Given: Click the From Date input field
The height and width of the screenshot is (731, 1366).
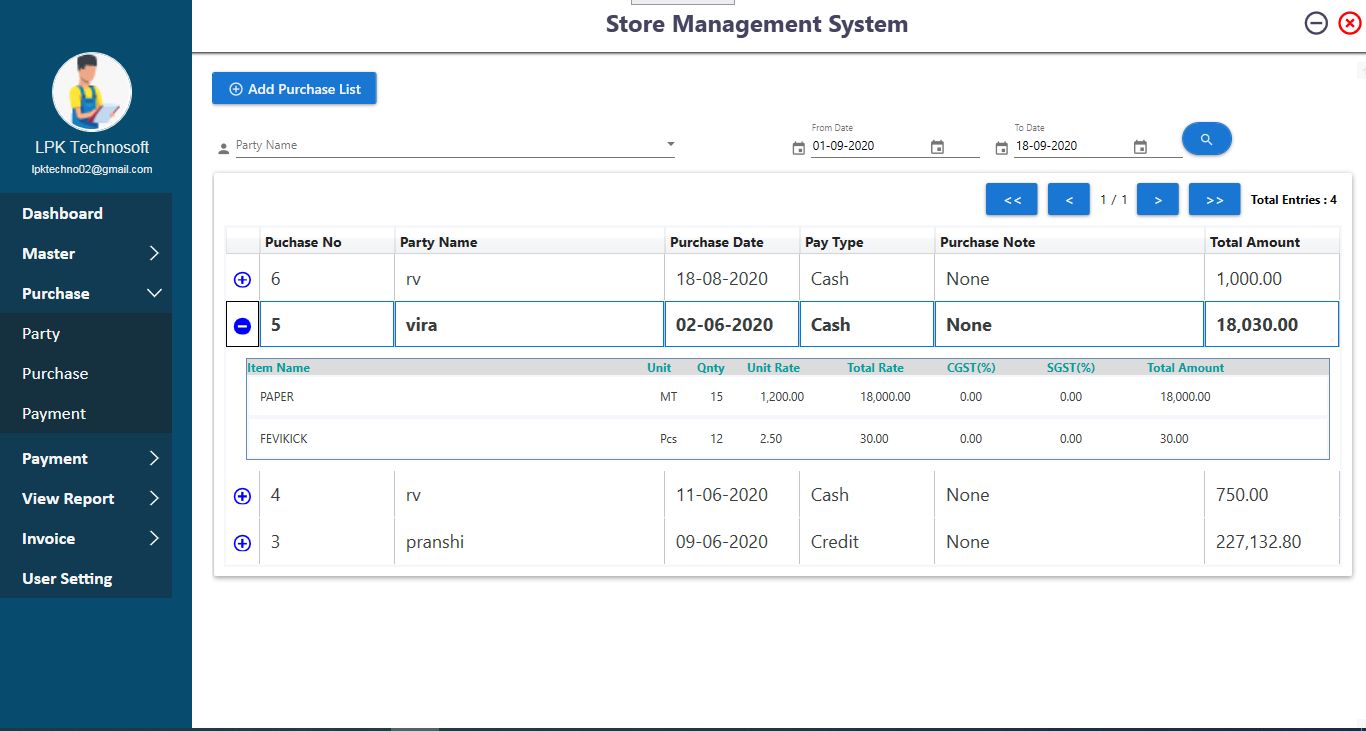Looking at the screenshot, I should point(866,146).
